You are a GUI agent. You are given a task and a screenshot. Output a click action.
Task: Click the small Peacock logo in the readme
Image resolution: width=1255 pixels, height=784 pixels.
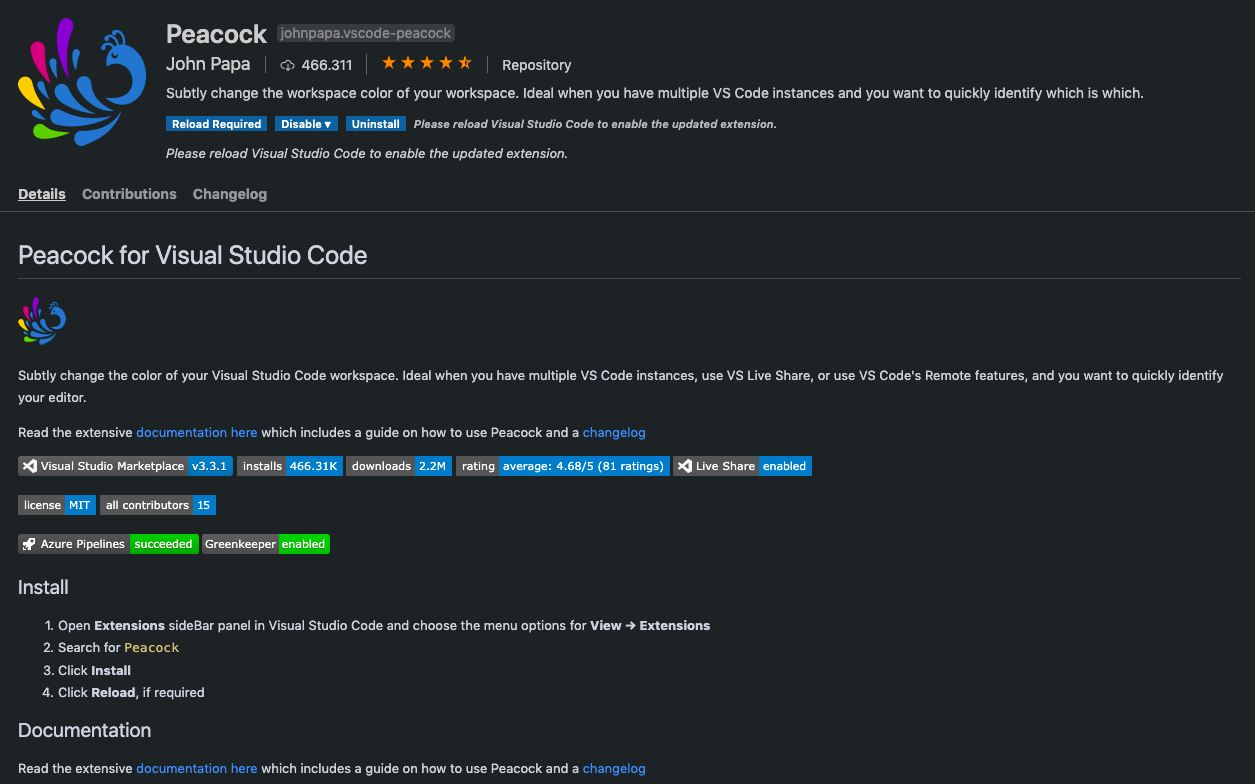coord(42,321)
